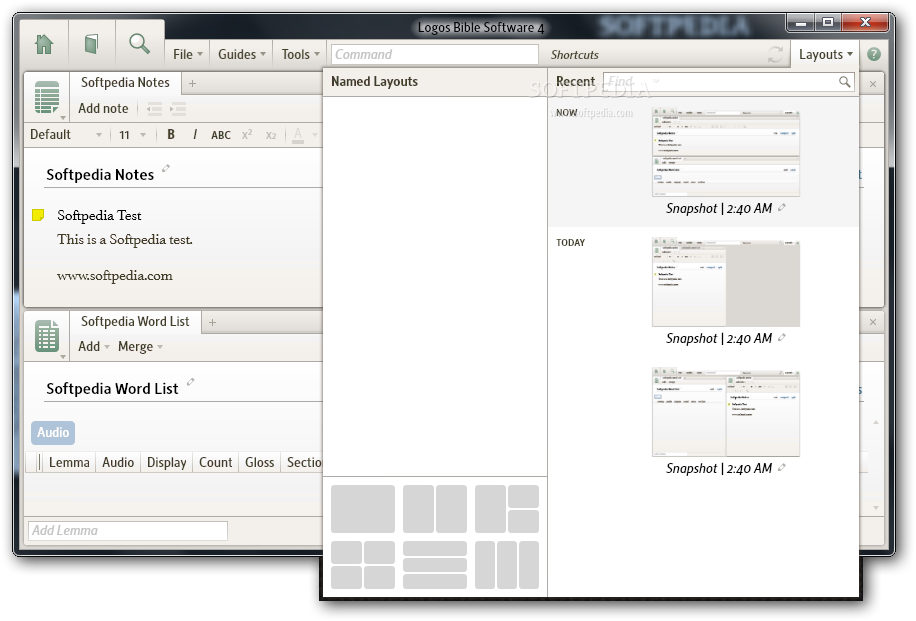This screenshot has height=621, width=916.
Task: Open the Default style dropdown
Action: (x=65, y=134)
